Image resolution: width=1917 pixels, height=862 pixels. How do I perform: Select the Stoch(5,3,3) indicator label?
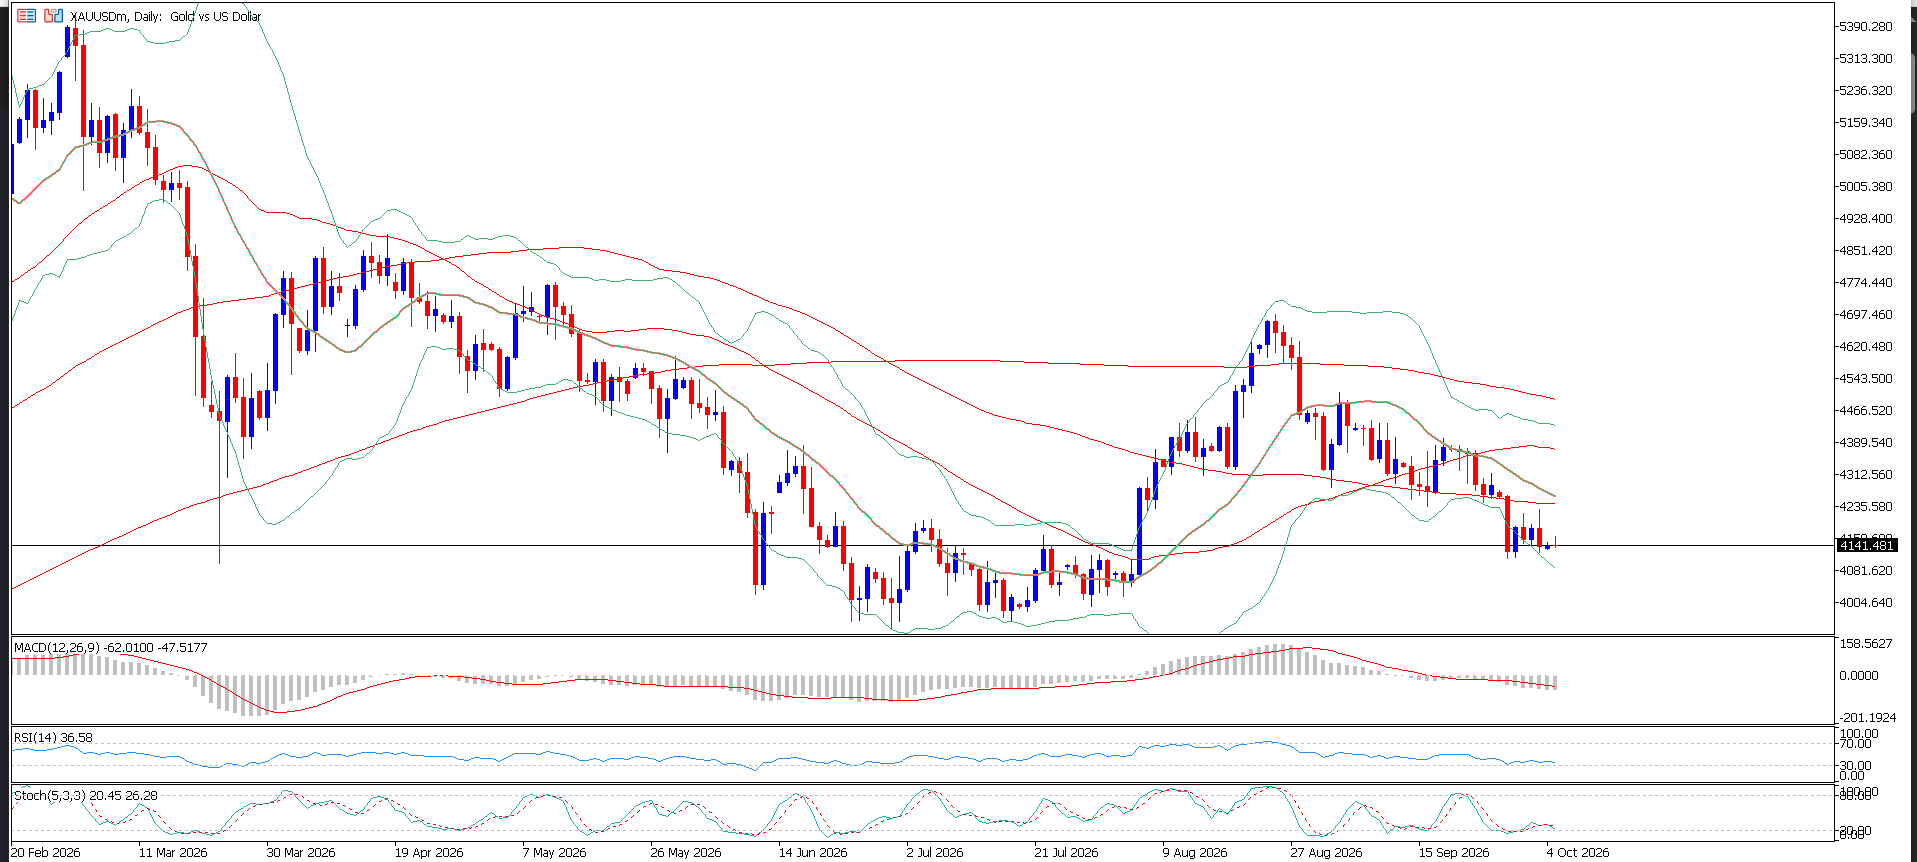pyautogui.click(x=86, y=796)
